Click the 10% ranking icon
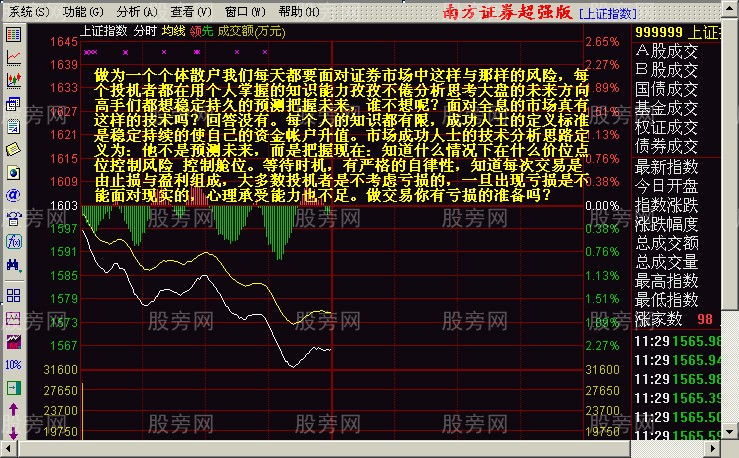 tap(13, 365)
